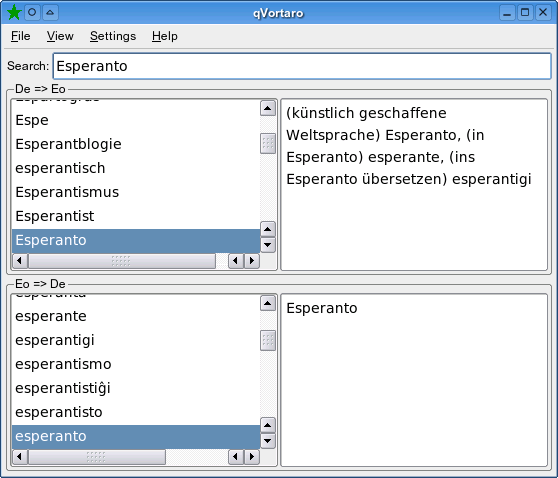
Task: Click horizontal scrollbar thumb in De => Eo list
Action: point(122,261)
